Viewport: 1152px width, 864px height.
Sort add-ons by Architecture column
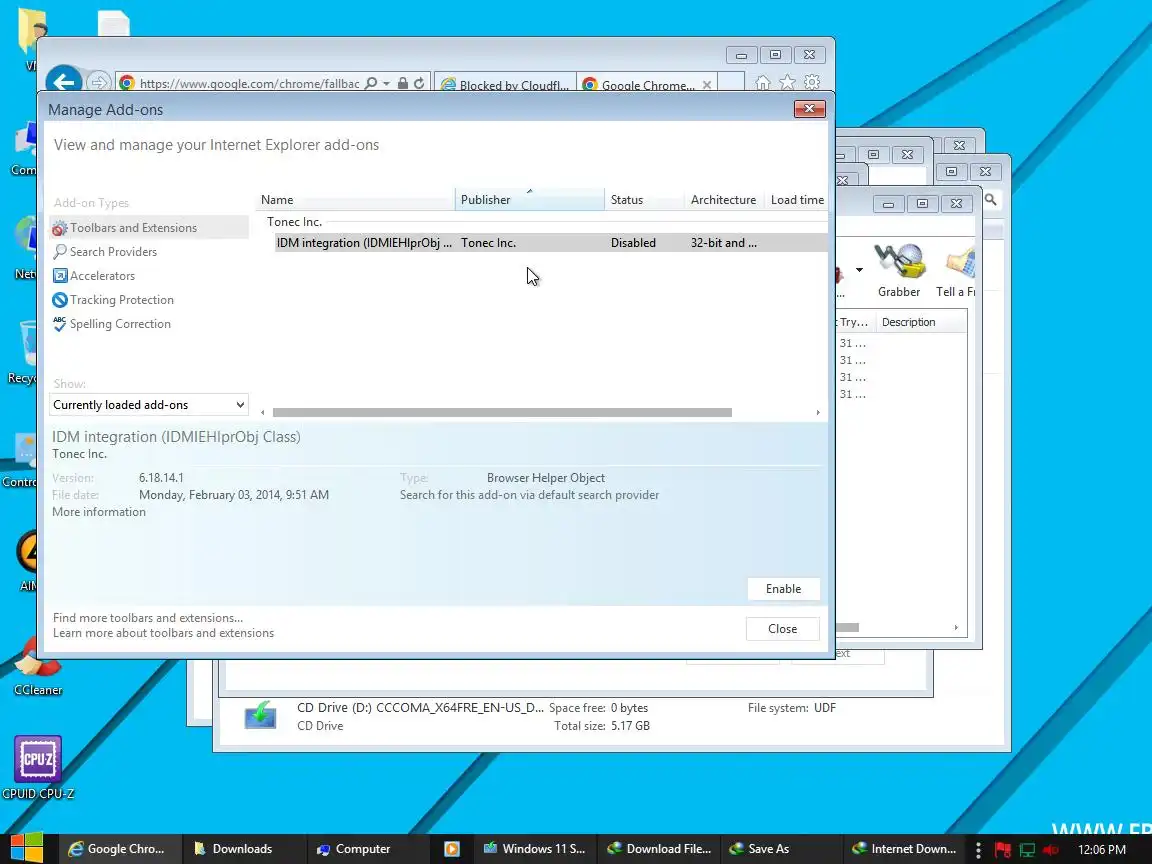tap(723, 200)
